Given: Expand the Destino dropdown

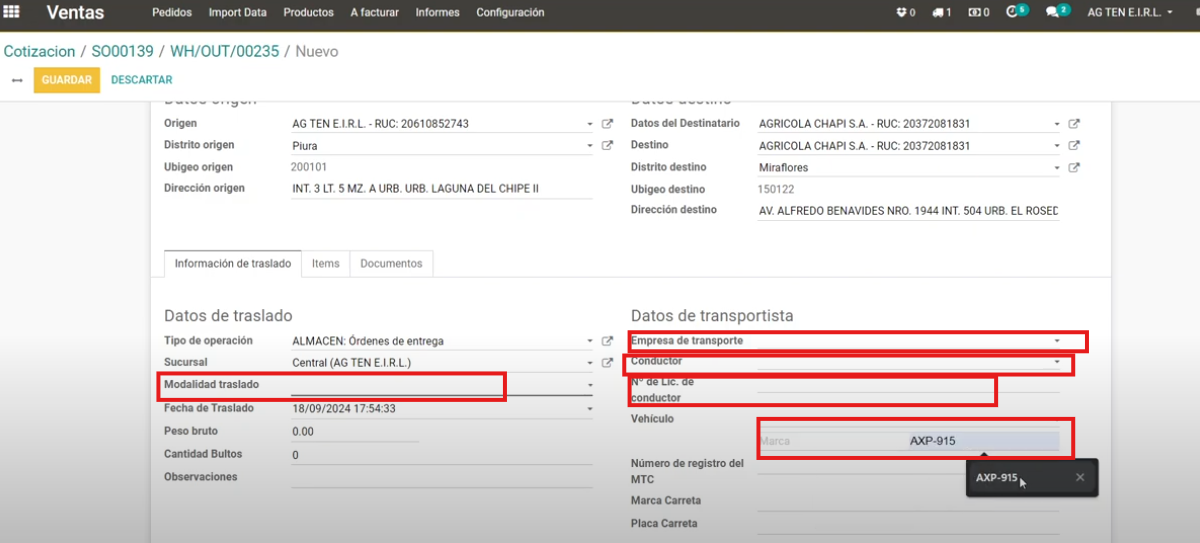Looking at the screenshot, I should point(1057,147).
